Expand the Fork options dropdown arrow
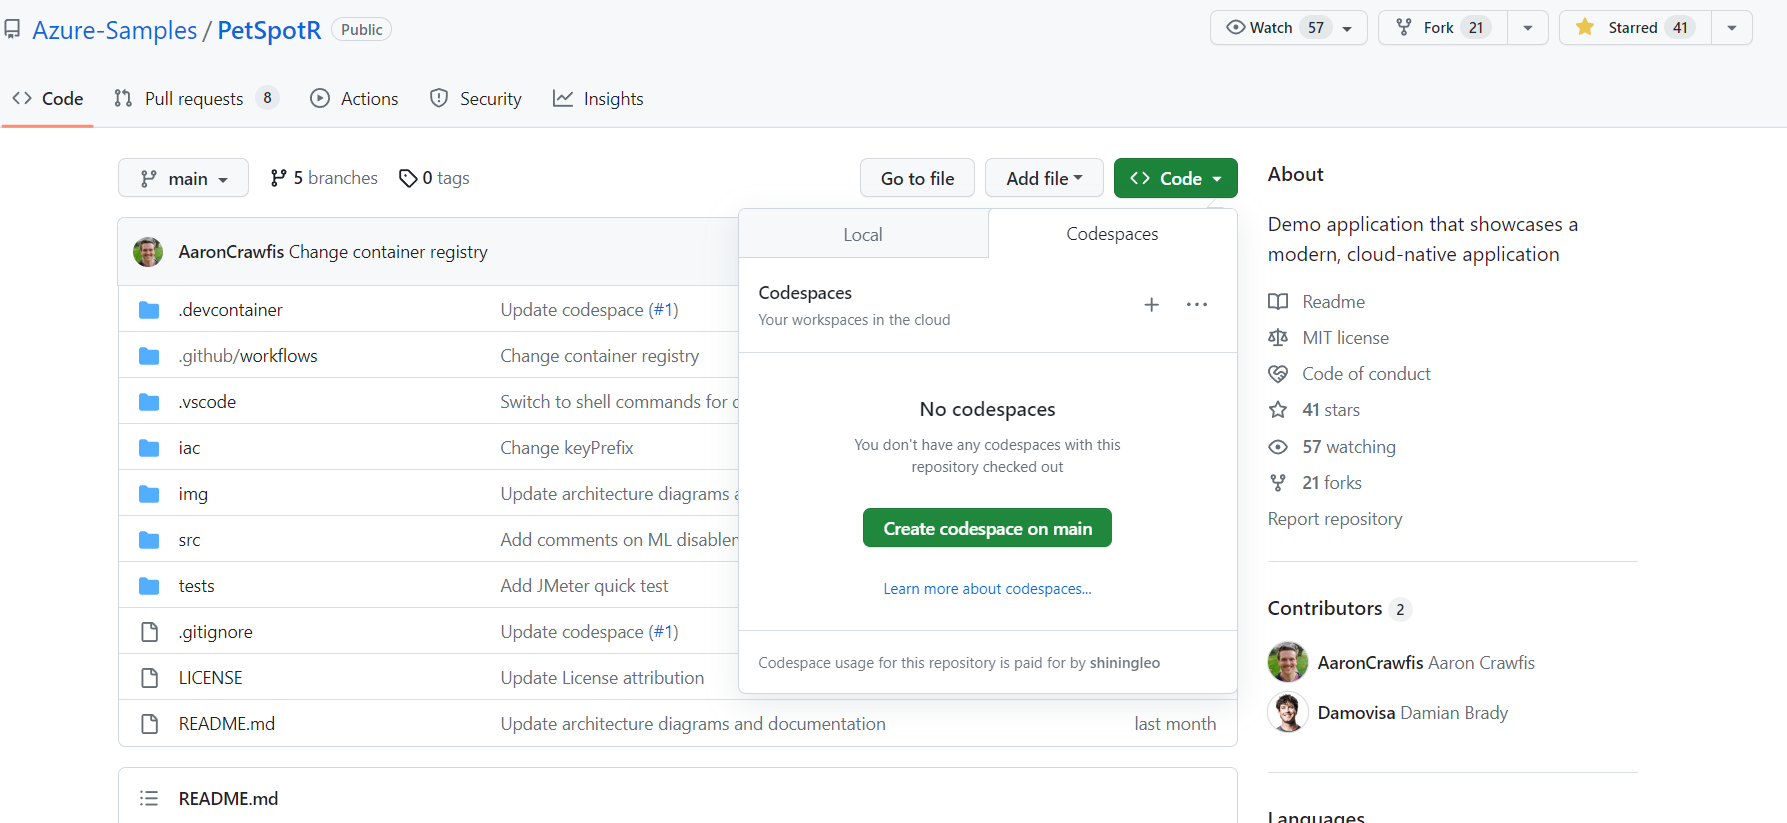The height and width of the screenshot is (823, 1787). click(1528, 28)
